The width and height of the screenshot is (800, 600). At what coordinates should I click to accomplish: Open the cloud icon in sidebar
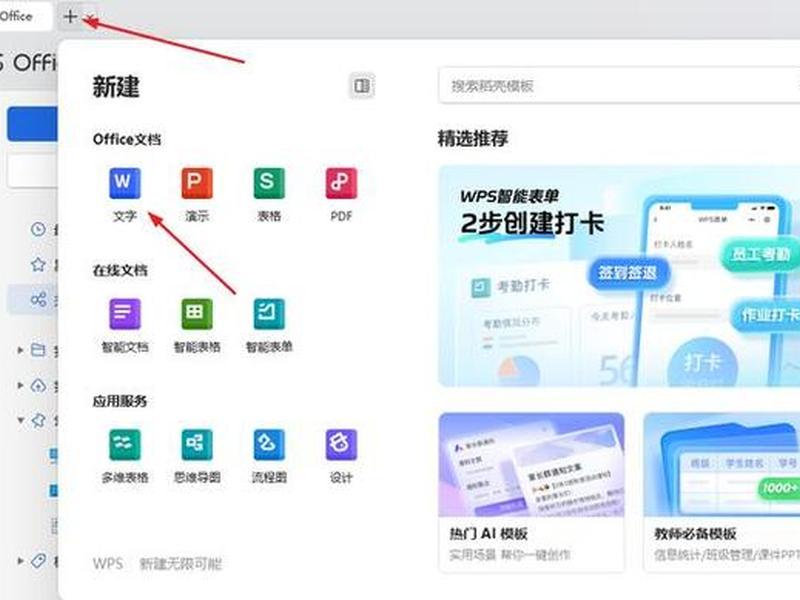pyautogui.click(x=38, y=386)
